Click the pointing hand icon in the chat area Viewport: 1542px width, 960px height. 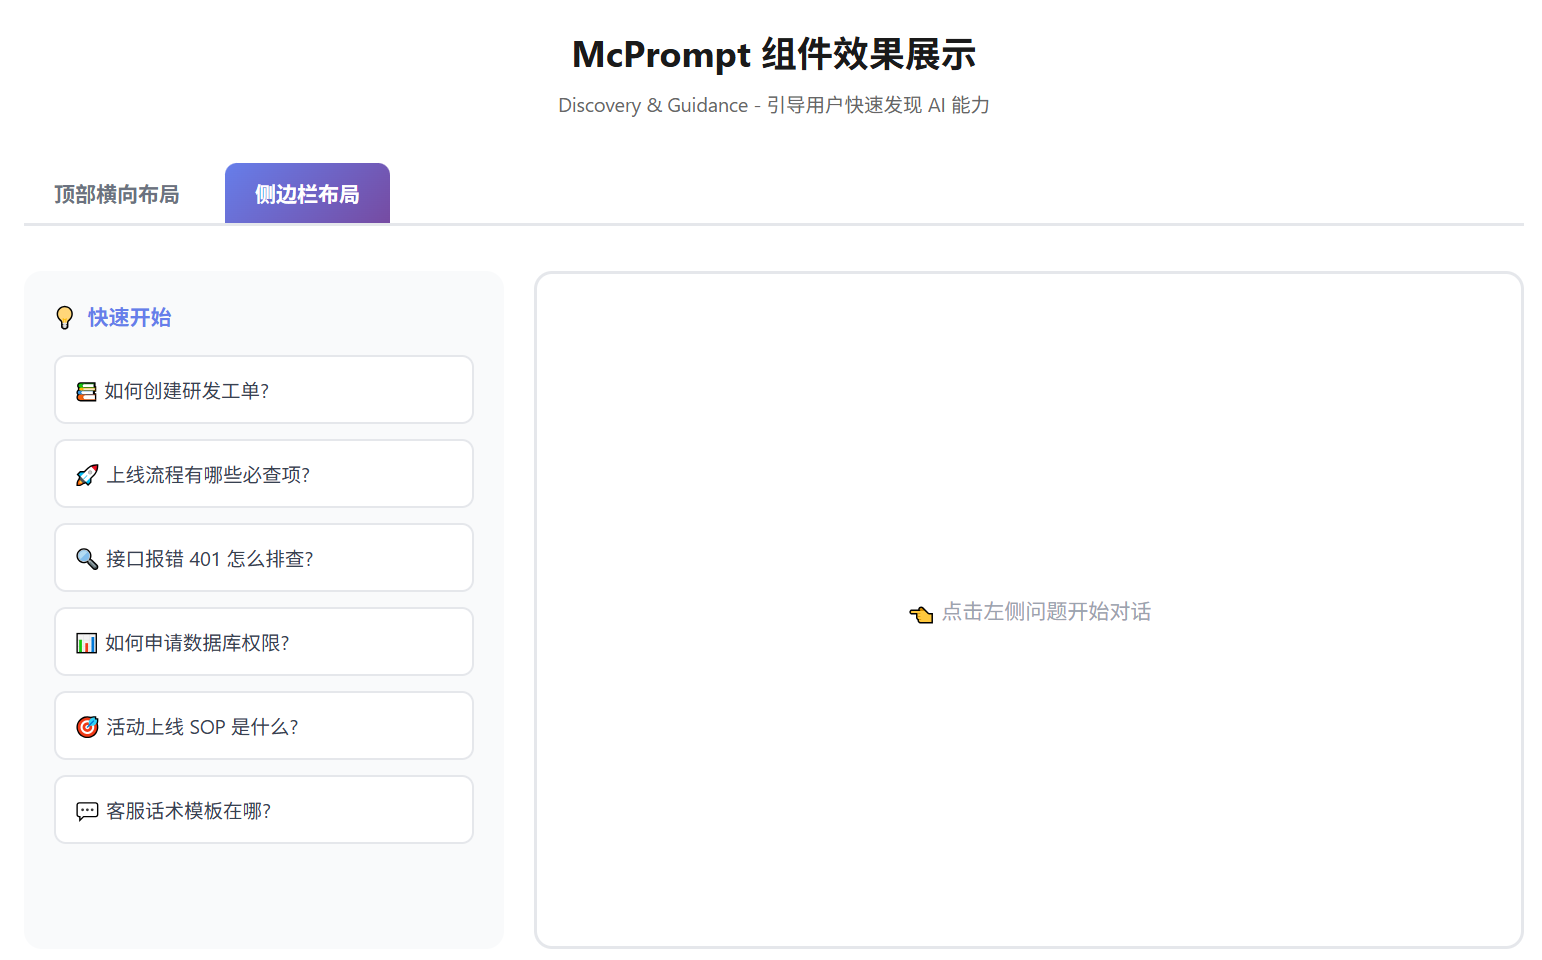(921, 613)
